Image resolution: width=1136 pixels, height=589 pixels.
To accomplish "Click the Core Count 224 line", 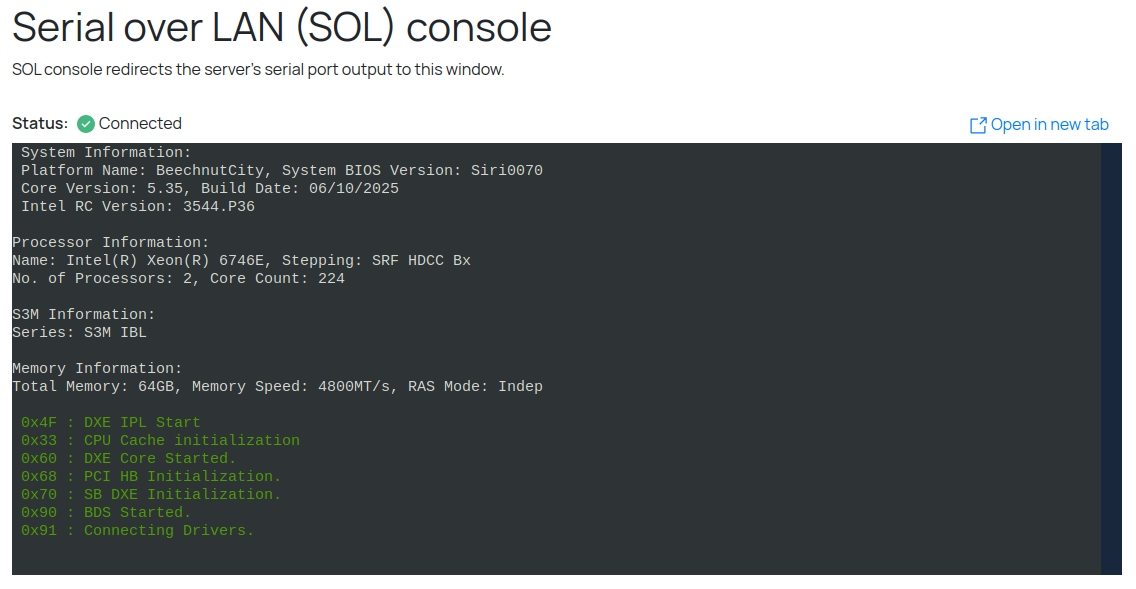I will coord(178,279).
